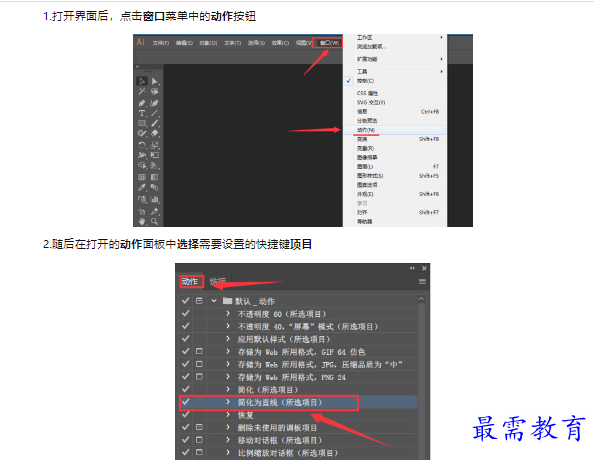Expand 不透明度 40 屏幕模式 action steps
594x460 pixels.
coord(228,326)
